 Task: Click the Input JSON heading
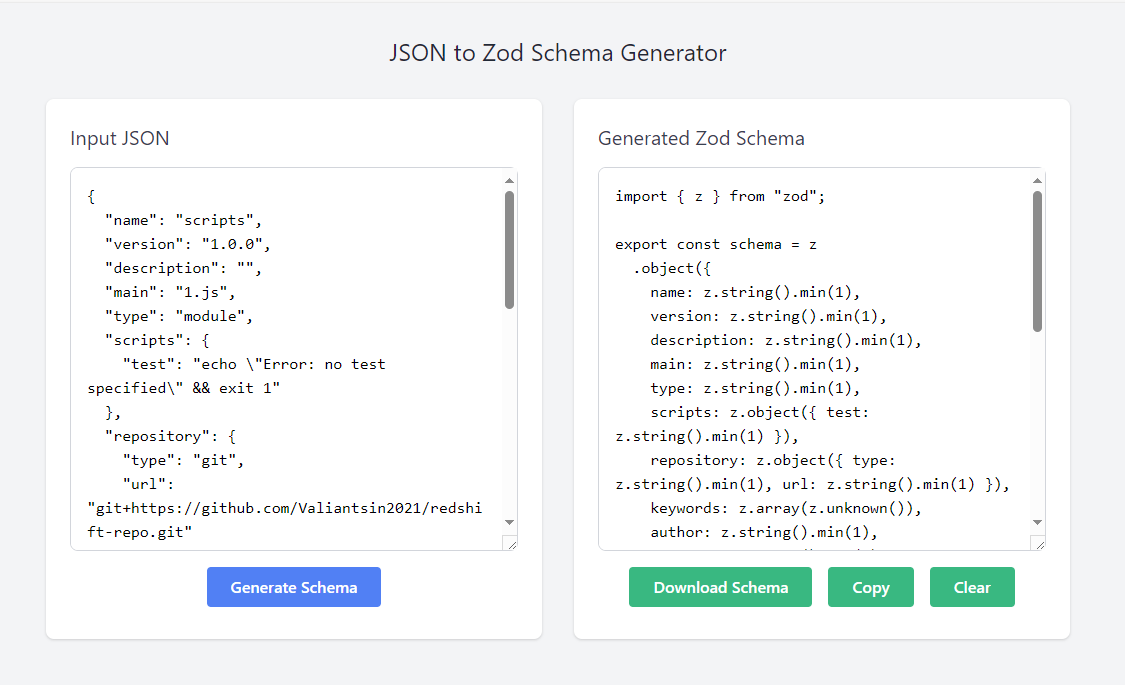120,138
